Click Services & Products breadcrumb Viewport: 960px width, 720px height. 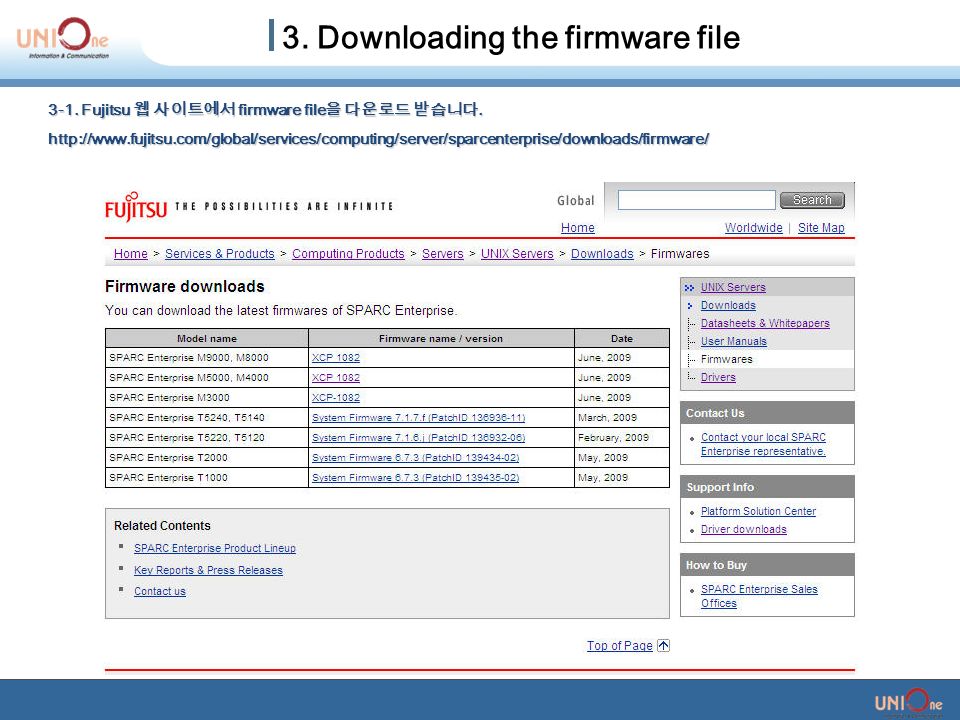220,253
